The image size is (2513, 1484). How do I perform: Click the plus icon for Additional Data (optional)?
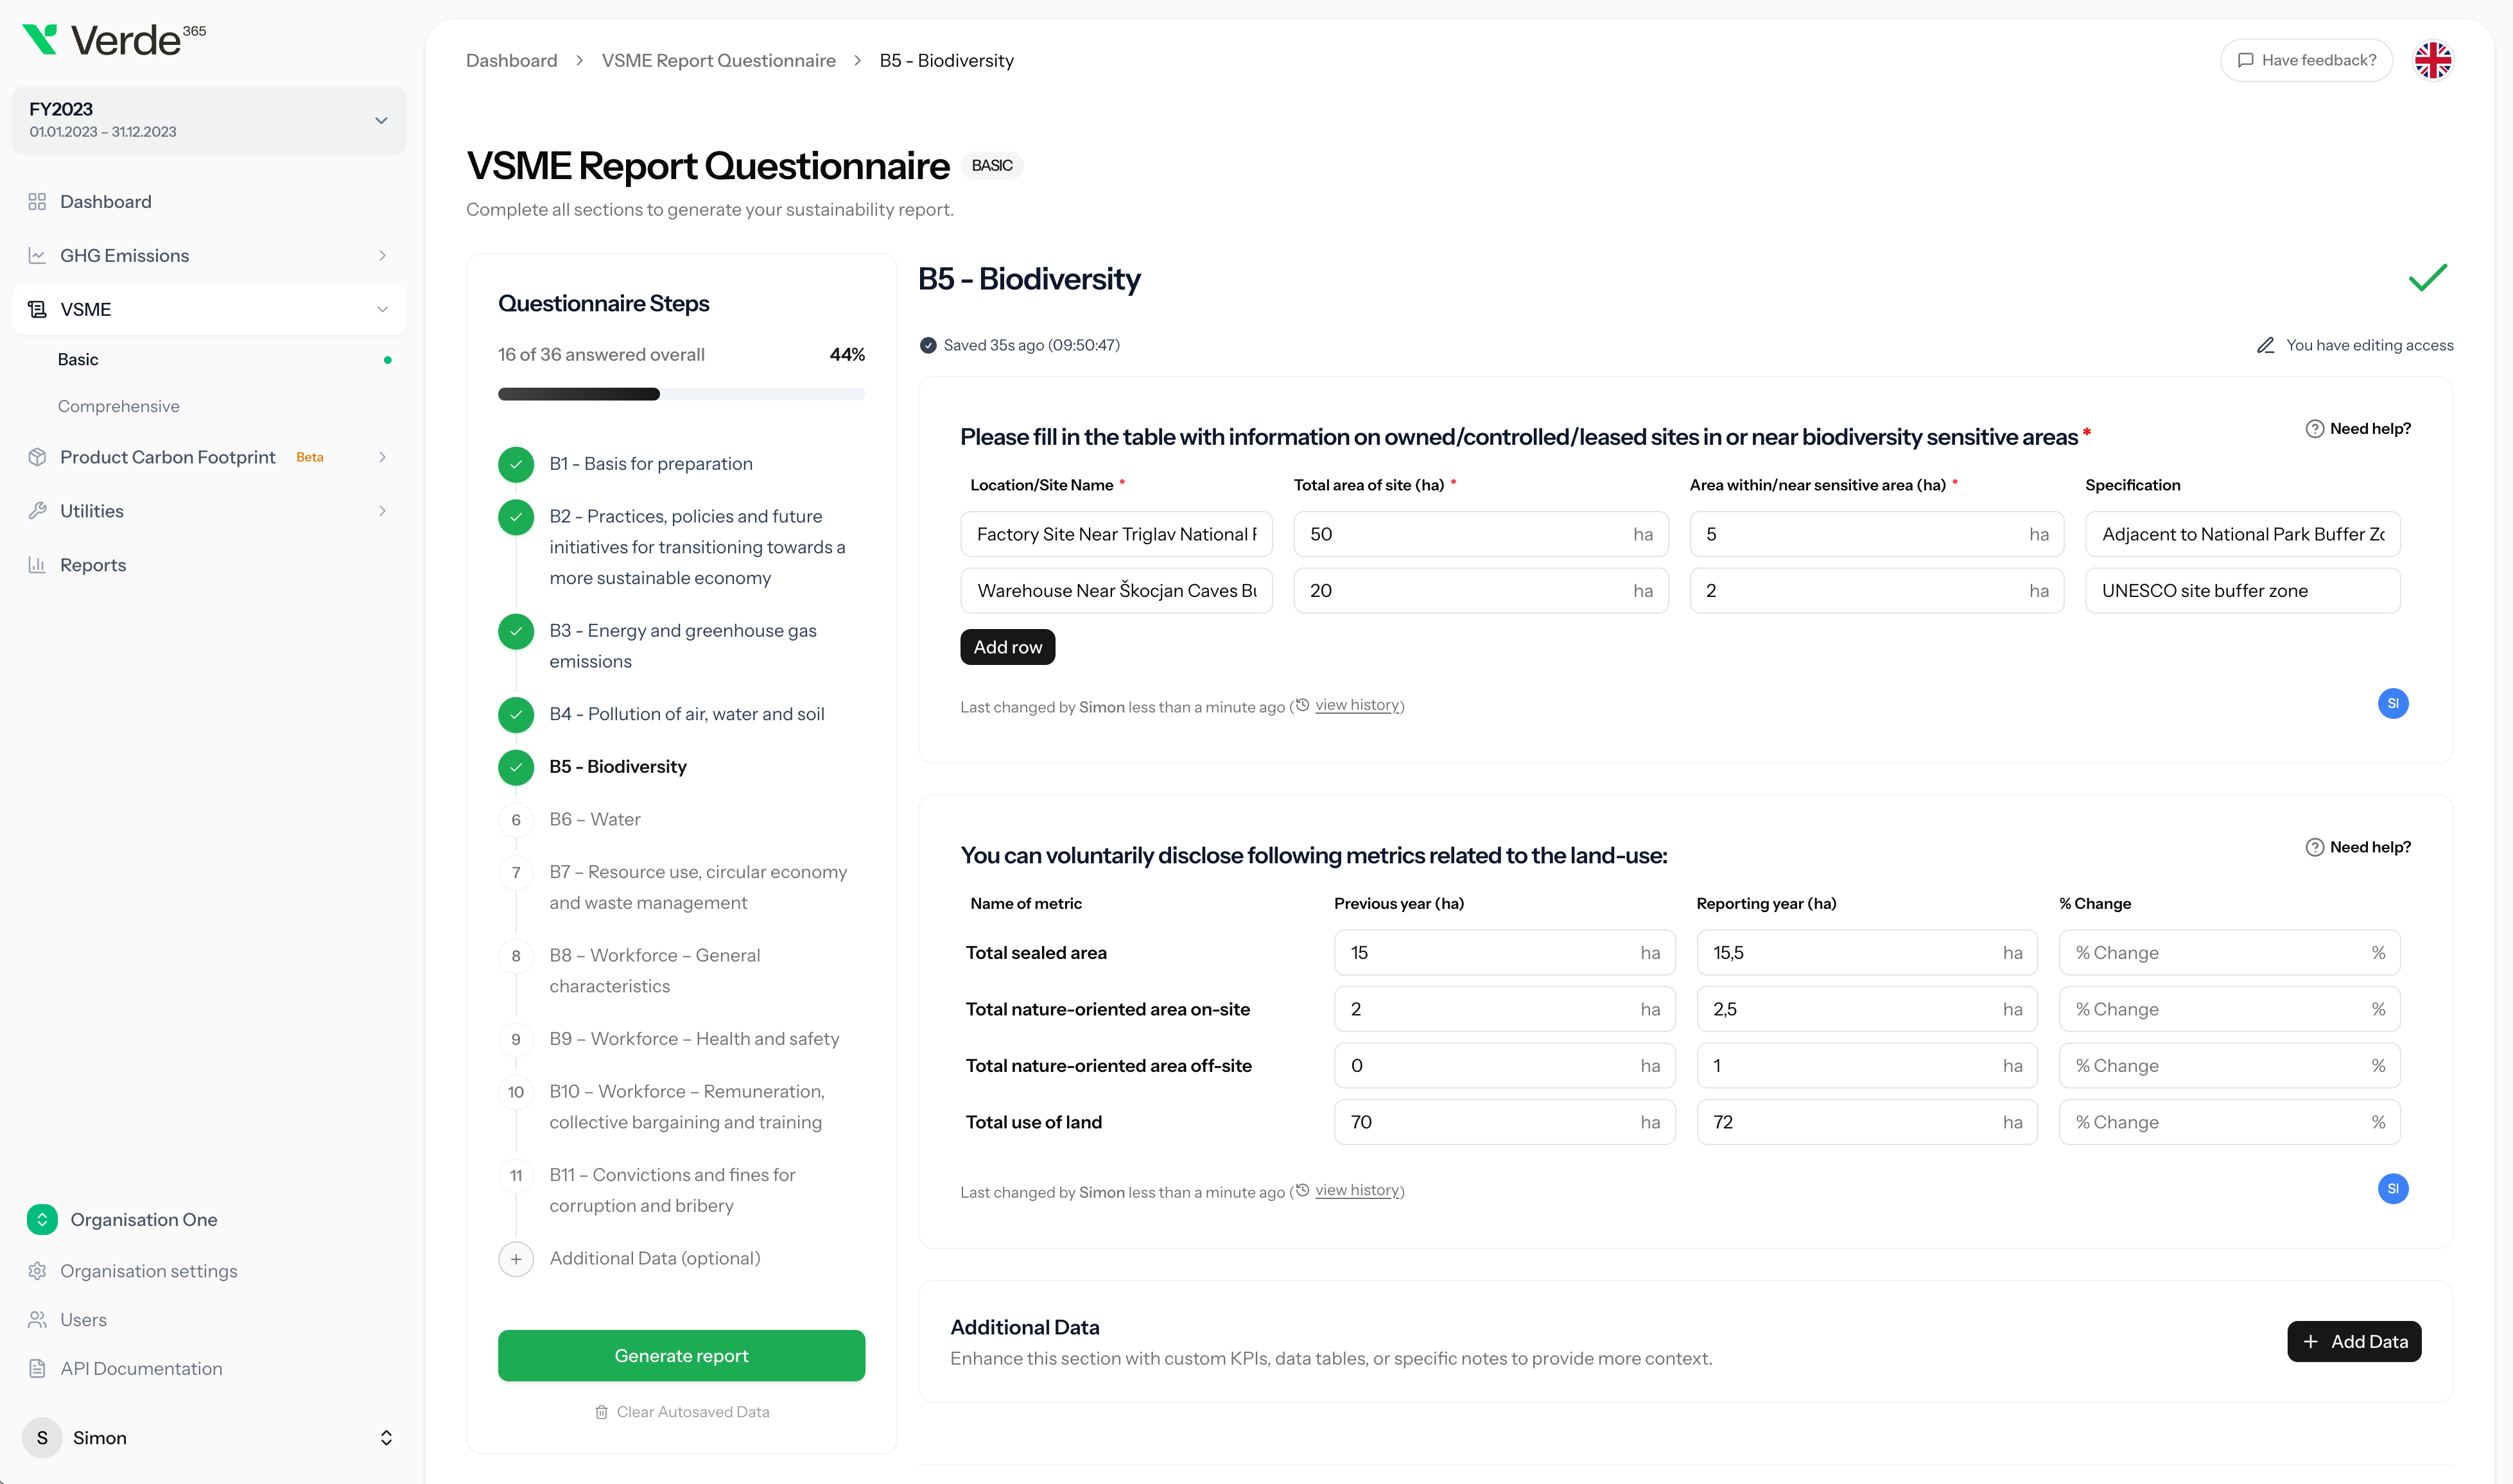pyautogui.click(x=516, y=1259)
